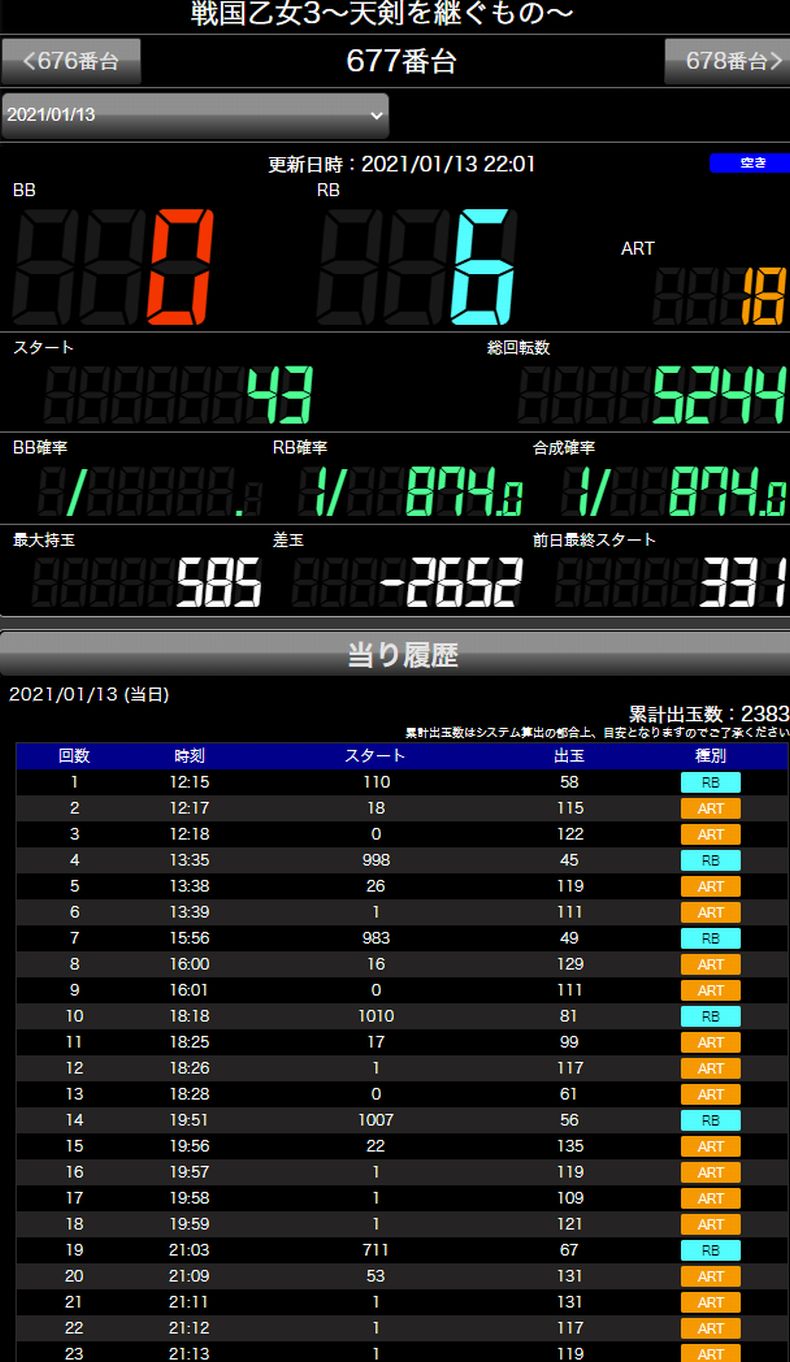790x1362 pixels.
Task: Click the 種別 column header
Action: point(711,756)
